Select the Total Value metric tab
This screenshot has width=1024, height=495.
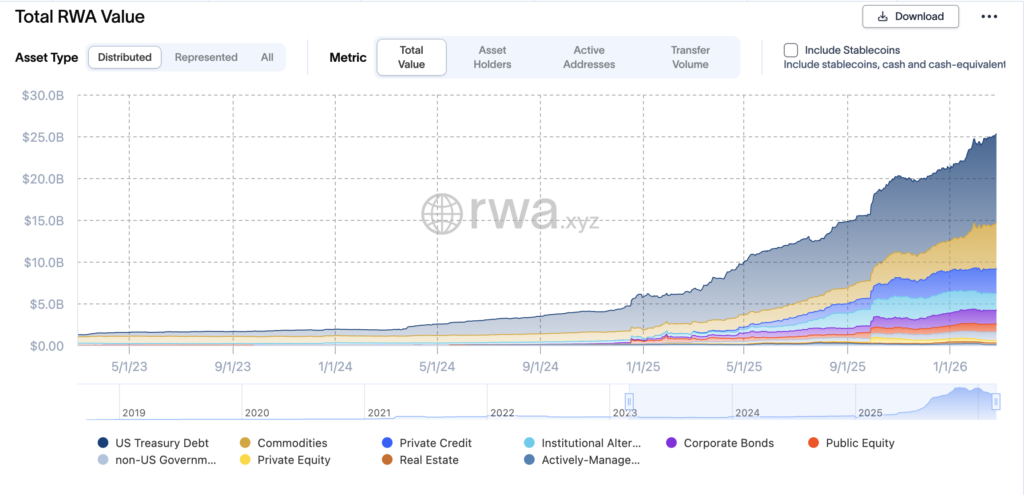point(411,57)
